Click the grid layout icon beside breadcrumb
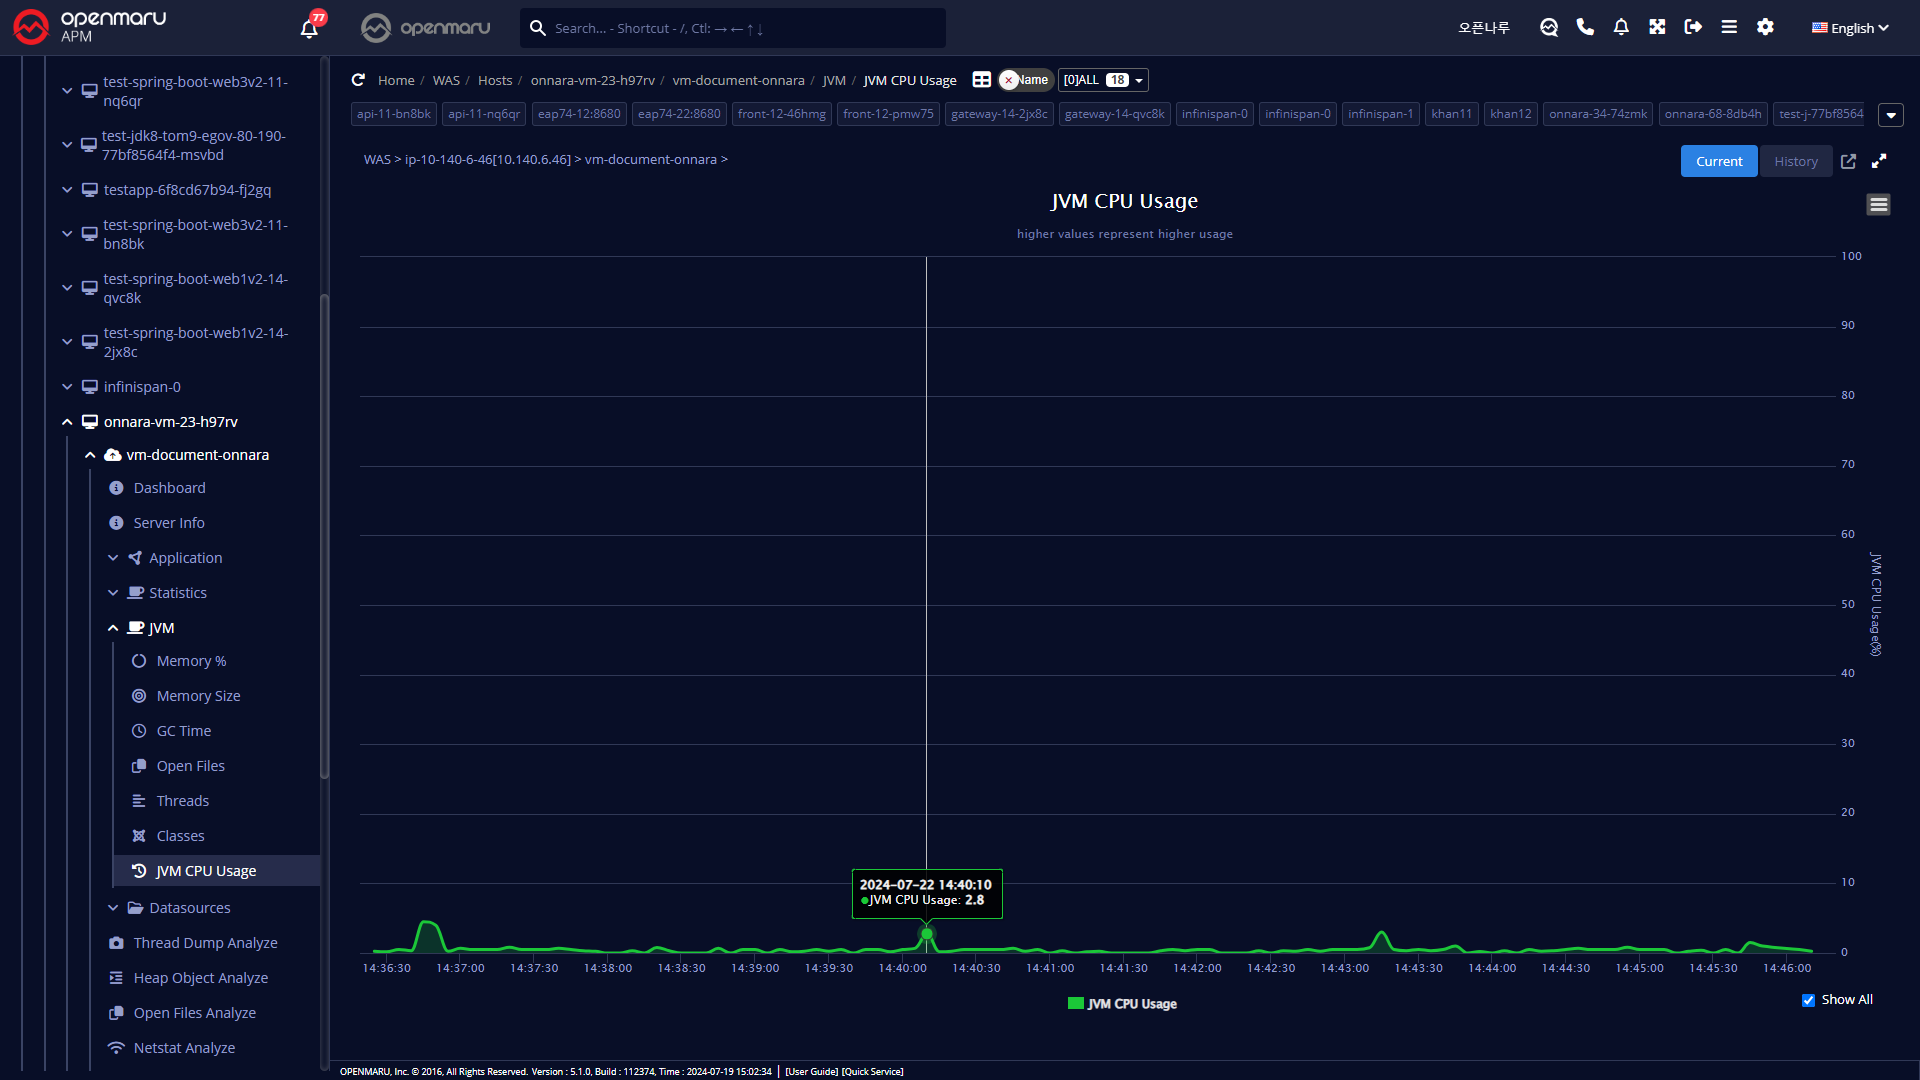The image size is (1920, 1080). click(x=982, y=80)
